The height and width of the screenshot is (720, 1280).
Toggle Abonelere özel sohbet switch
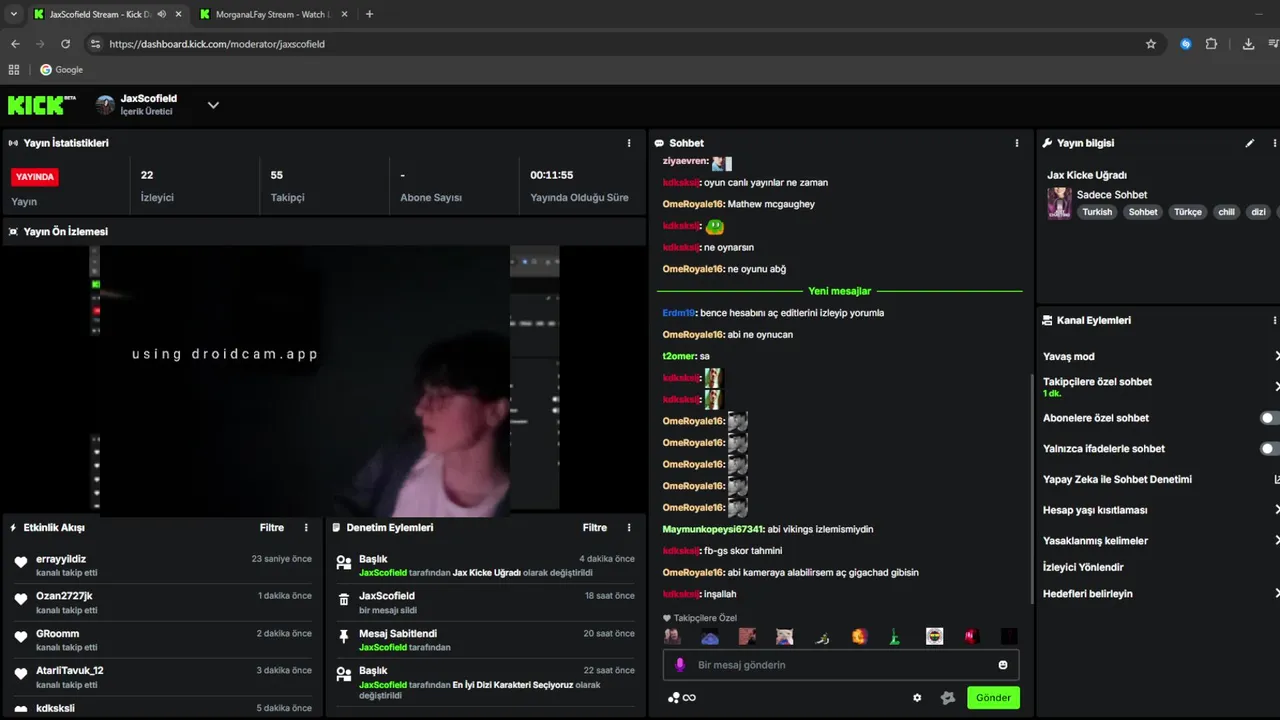(x=1269, y=418)
